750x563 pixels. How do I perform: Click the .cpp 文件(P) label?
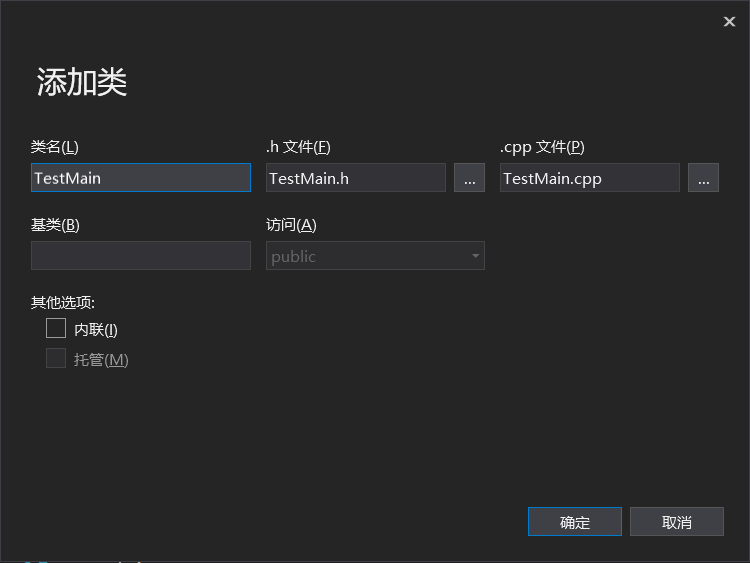[542, 147]
